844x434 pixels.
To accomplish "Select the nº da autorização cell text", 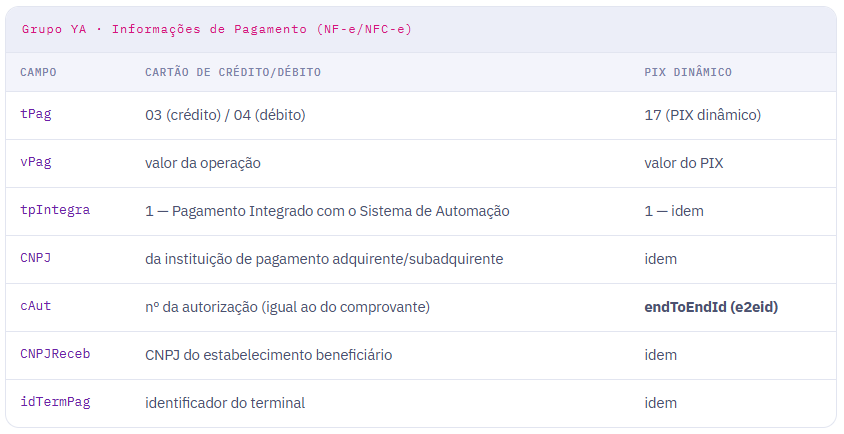I will tap(287, 307).
